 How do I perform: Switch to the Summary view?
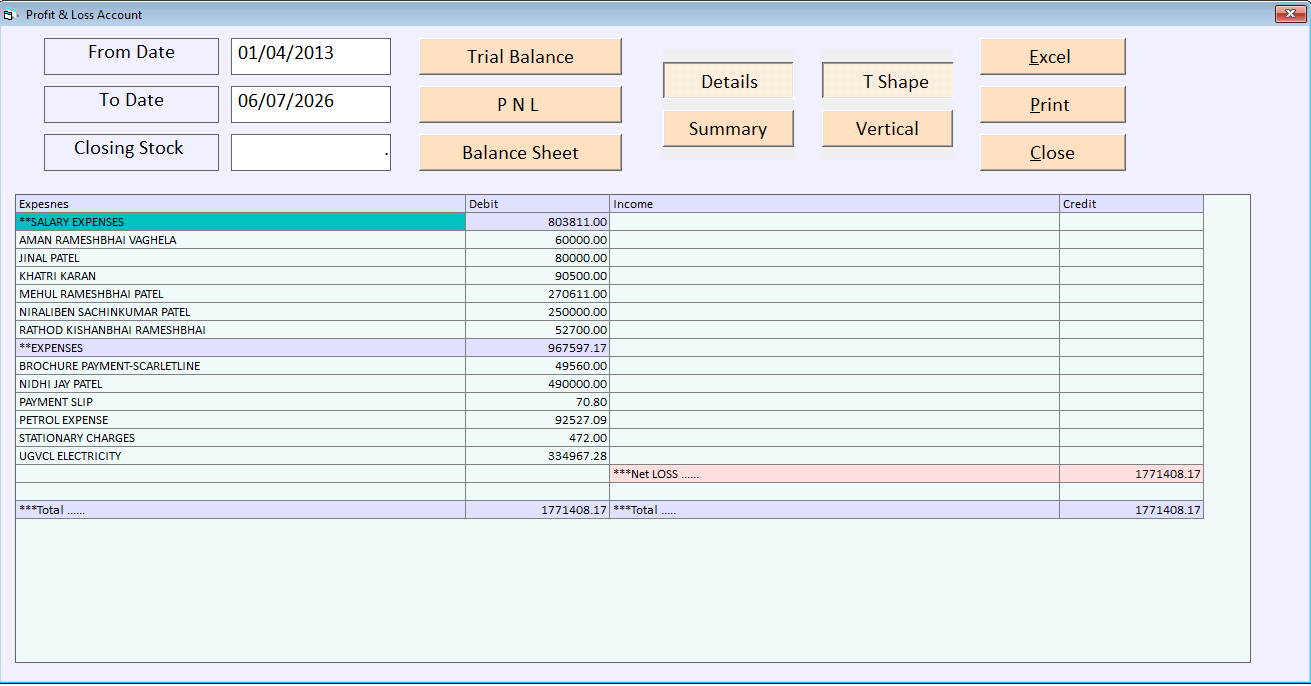pyautogui.click(x=728, y=129)
